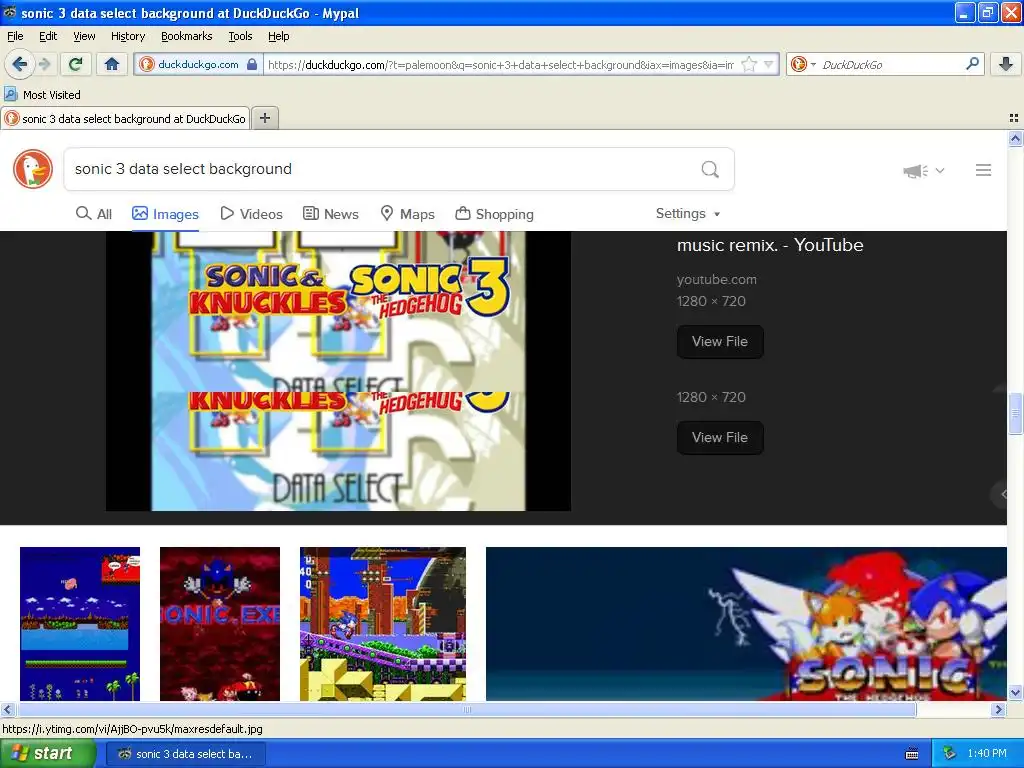Click the upper View File button
Viewport: 1024px width, 768px height.
coord(720,342)
